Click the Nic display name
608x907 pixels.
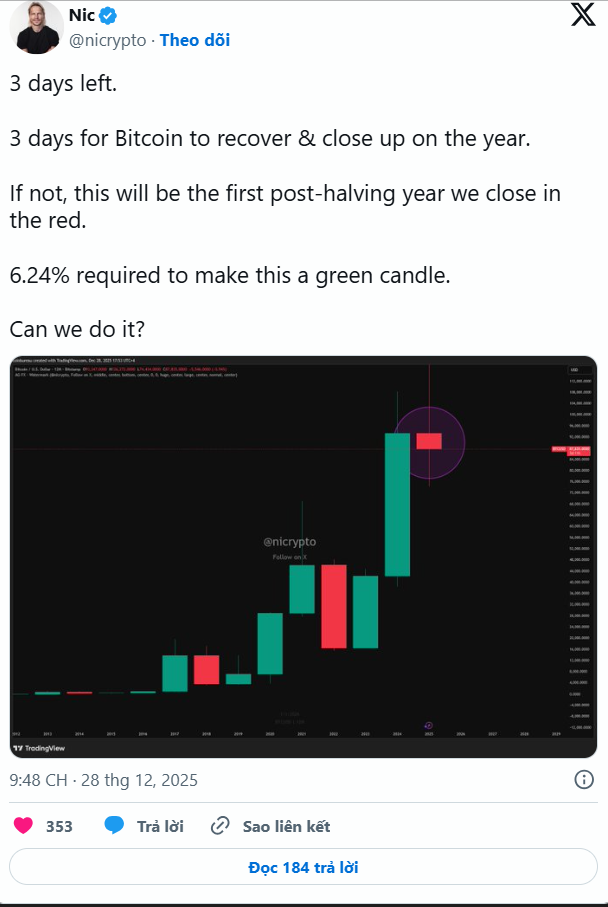82,16
